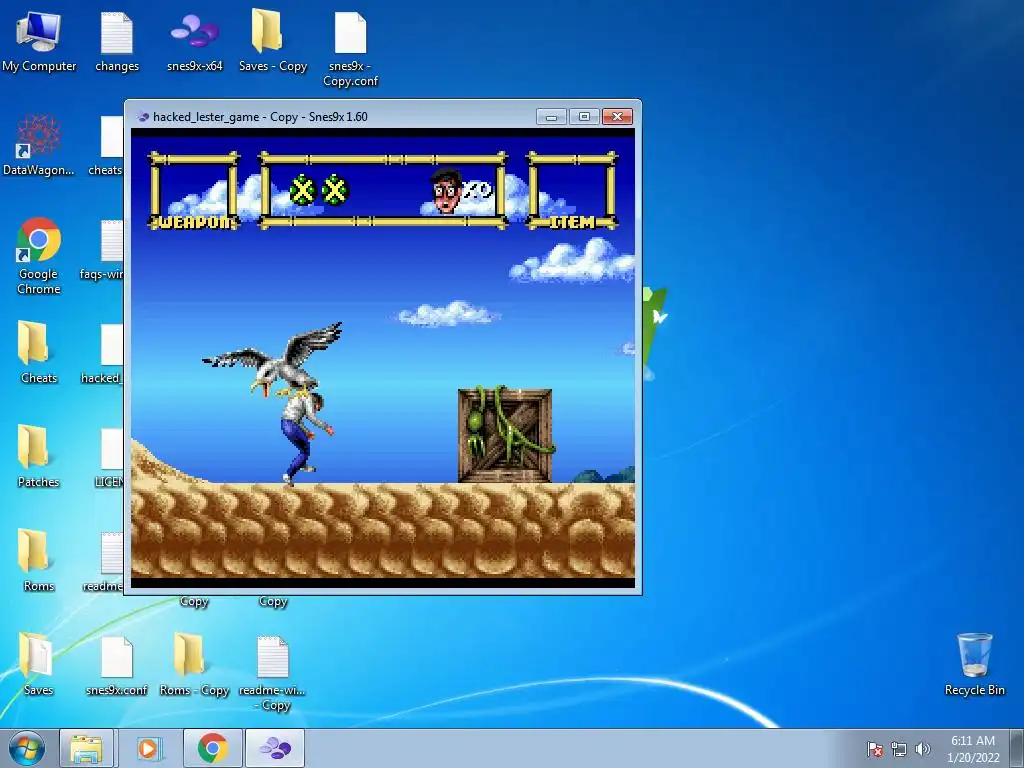Screen dimensions: 1024x768
Task: Open Google Chrome from the taskbar
Action: coord(213,748)
